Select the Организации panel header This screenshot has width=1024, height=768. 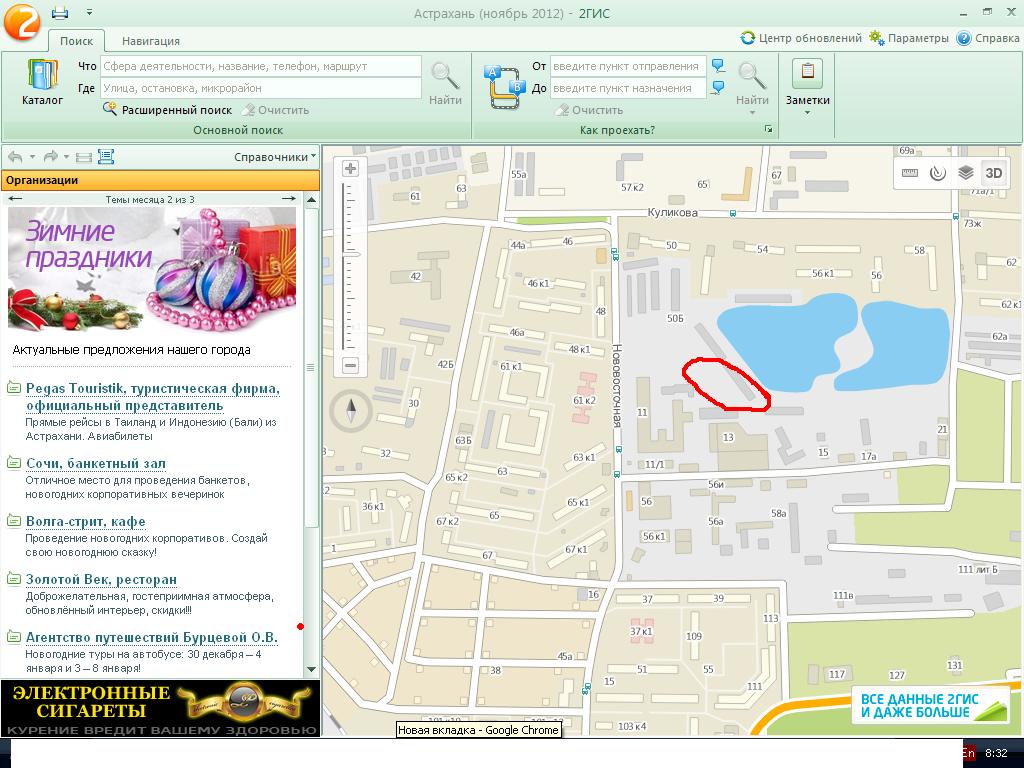coord(161,180)
